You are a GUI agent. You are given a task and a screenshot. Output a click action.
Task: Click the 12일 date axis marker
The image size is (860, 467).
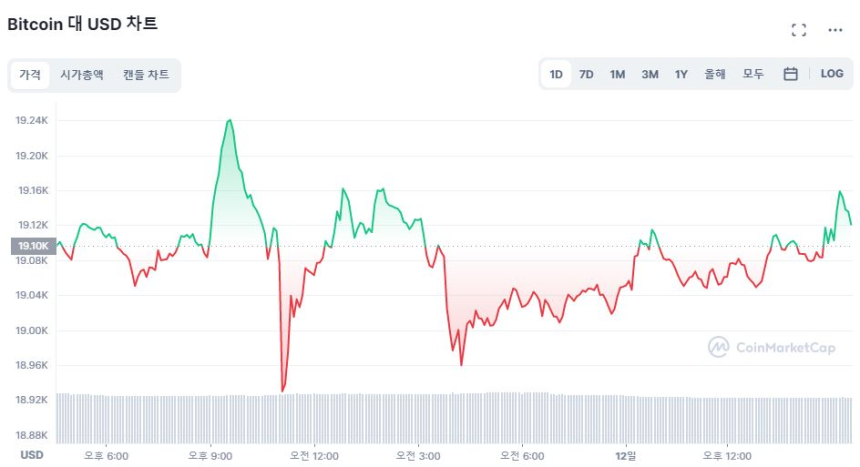(x=627, y=456)
